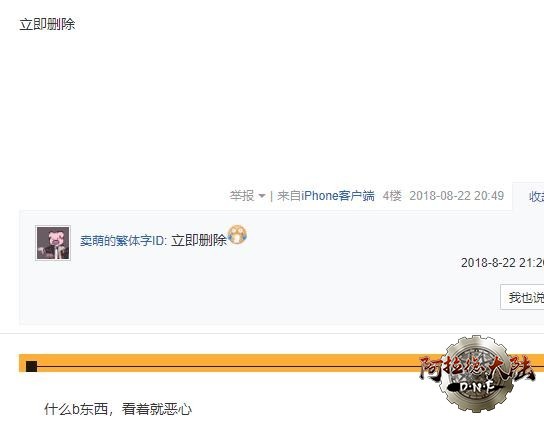
Task: Click the DNF gear emblem logo
Action: [476, 374]
